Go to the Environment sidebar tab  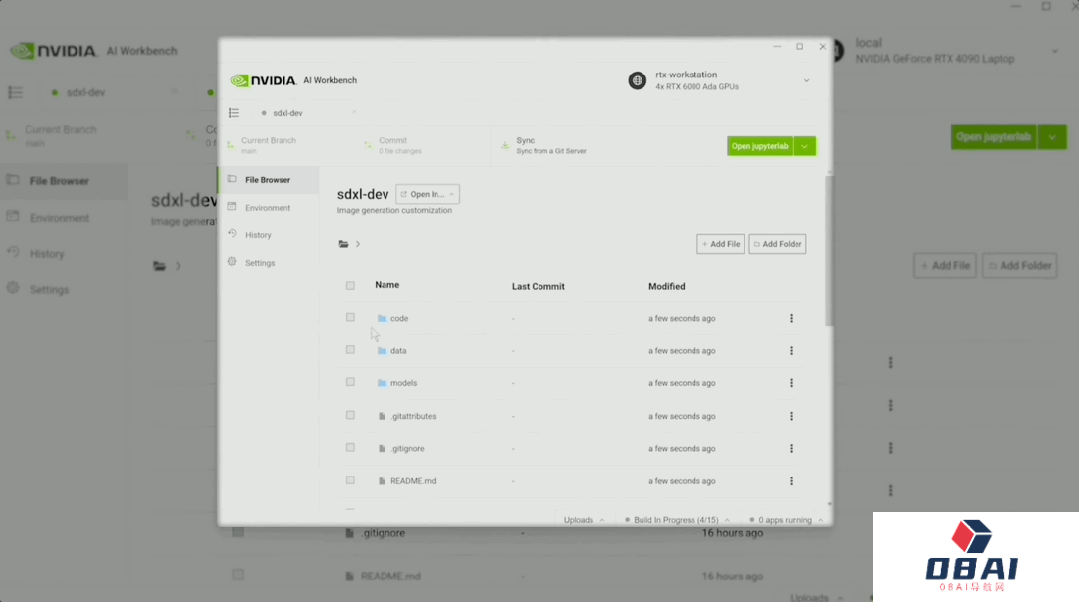(267, 208)
